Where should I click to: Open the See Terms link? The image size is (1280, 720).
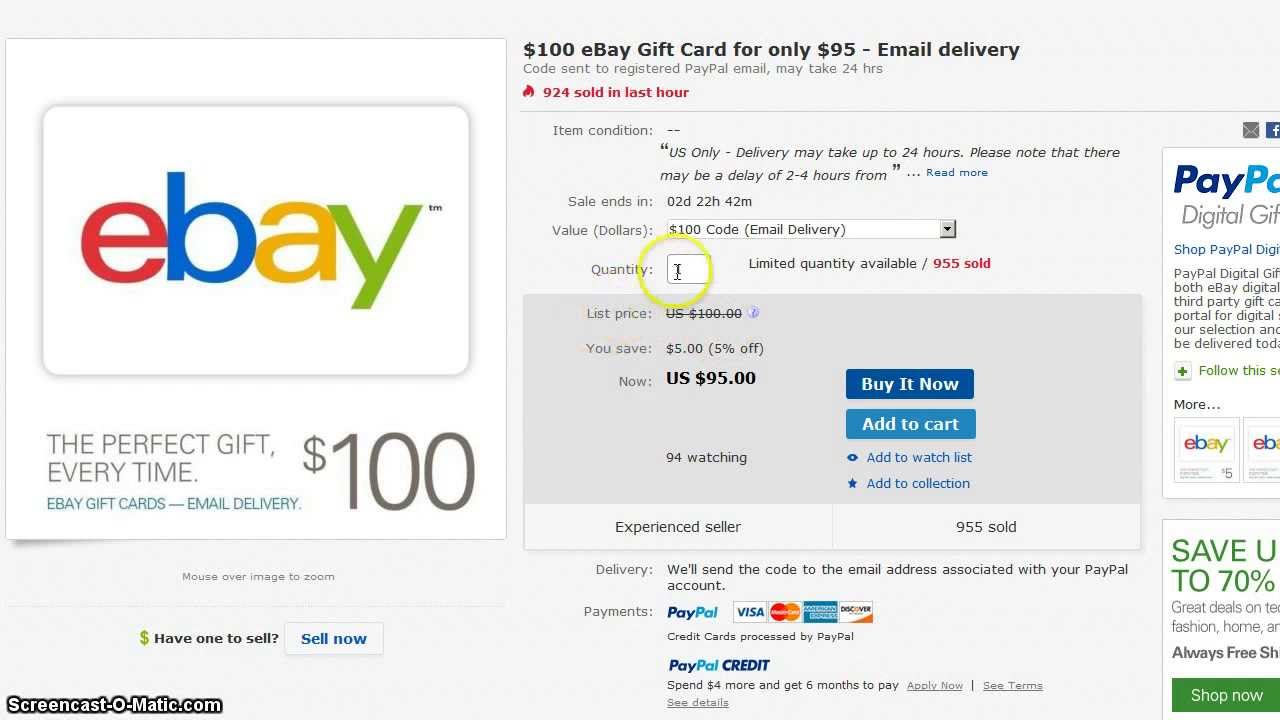(1012, 686)
